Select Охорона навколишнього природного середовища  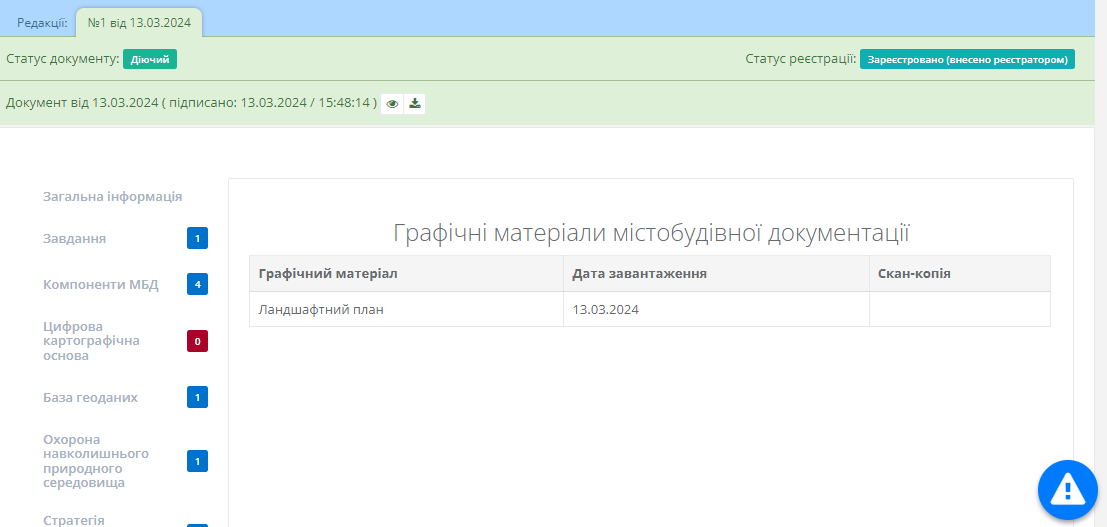pos(96,461)
